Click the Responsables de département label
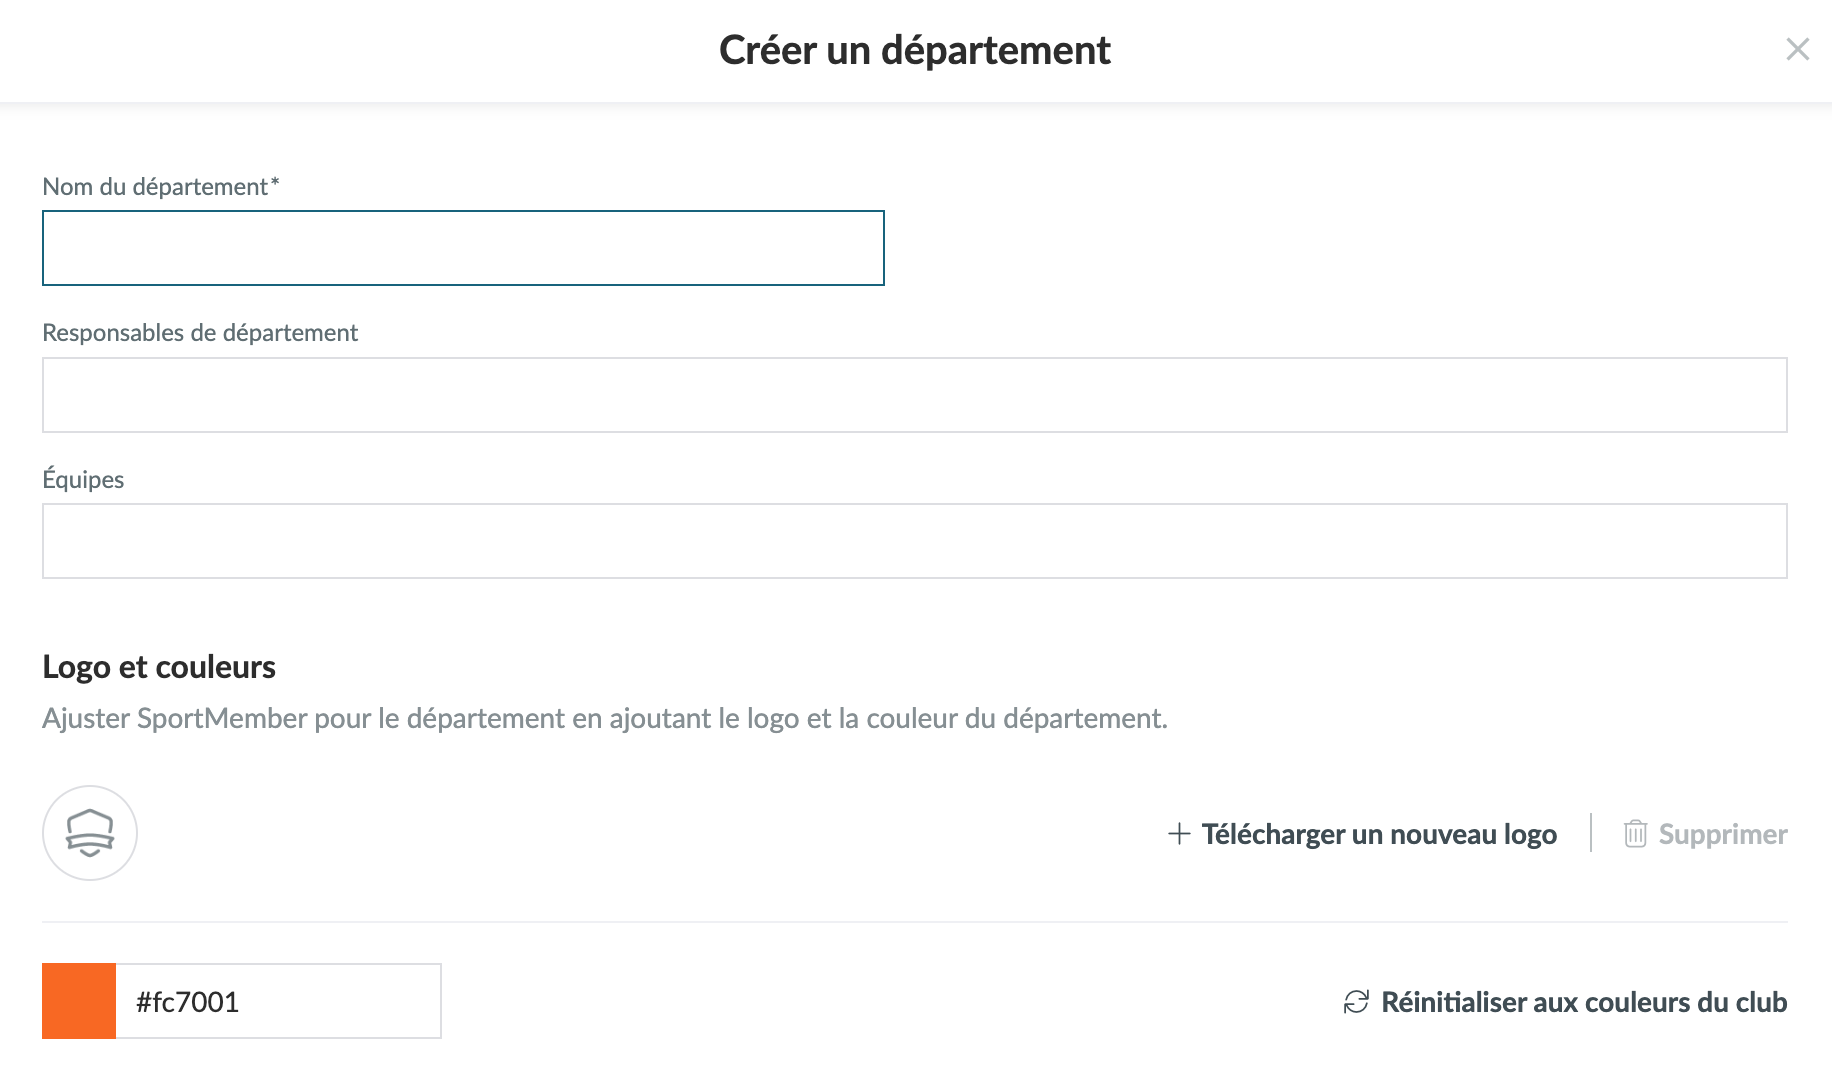This screenshot has height=1086, width=1832. point(200,333)
